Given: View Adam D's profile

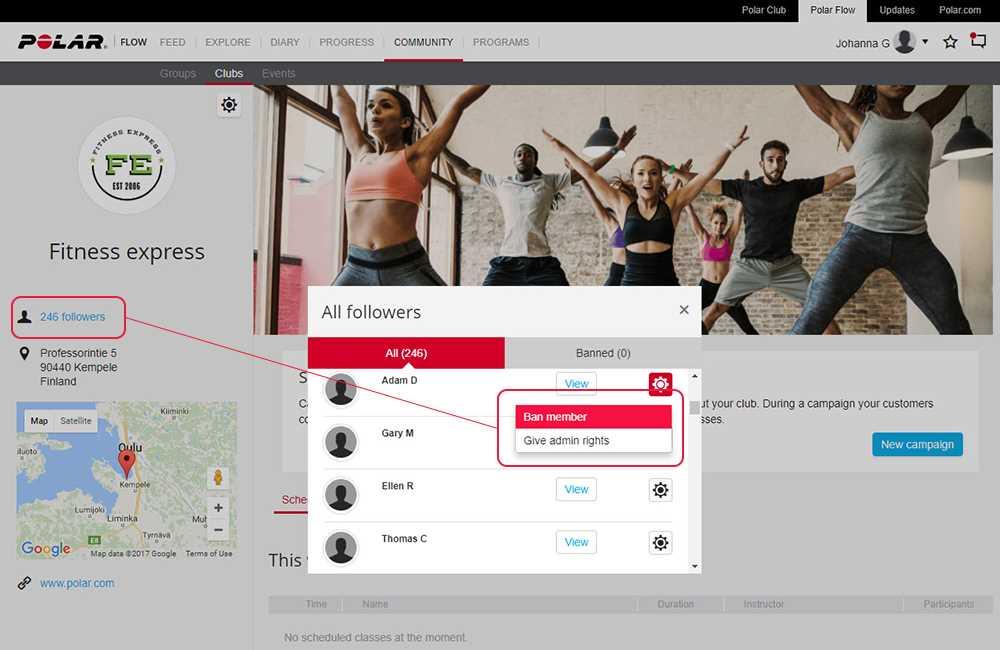Looking at the screenshot, I should pyautogui.click(x=576, y=383).
